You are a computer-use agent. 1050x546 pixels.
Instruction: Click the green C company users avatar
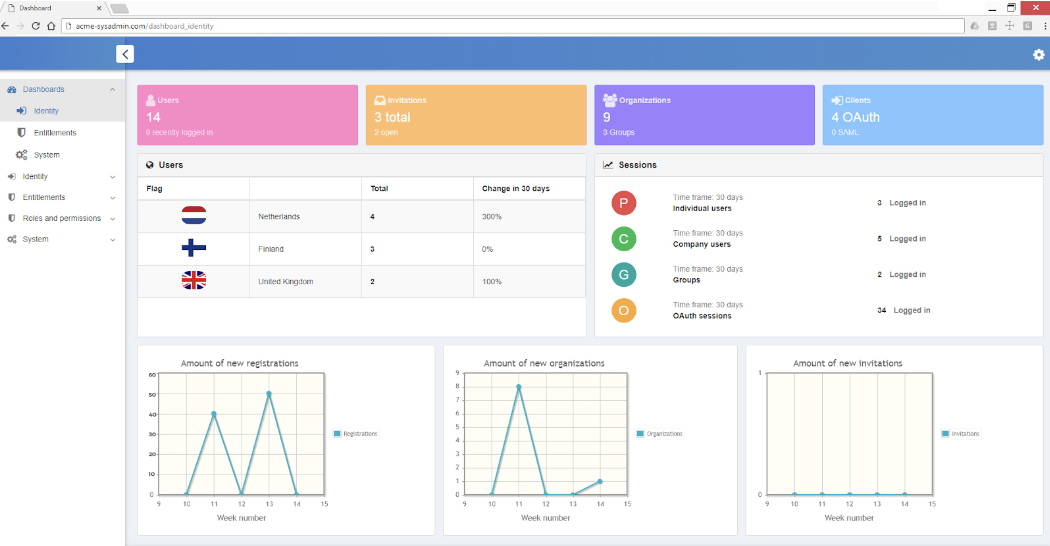pos(624,239)
